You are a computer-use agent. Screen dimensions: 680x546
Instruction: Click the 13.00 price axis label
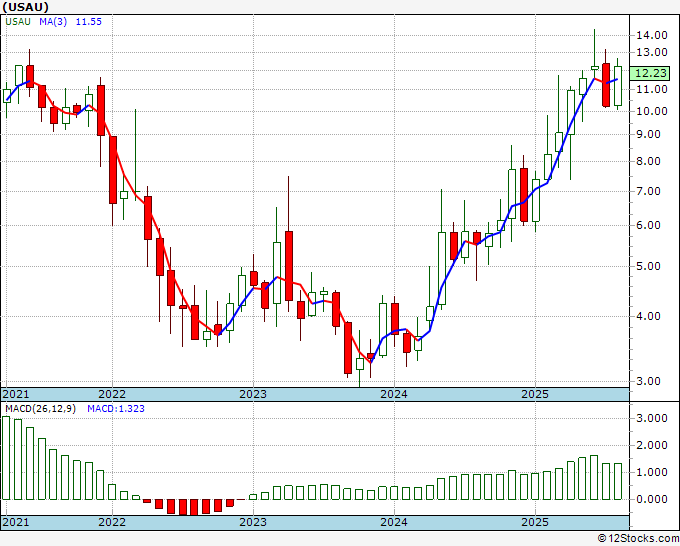pyautogui.click(x=651, y=52)
